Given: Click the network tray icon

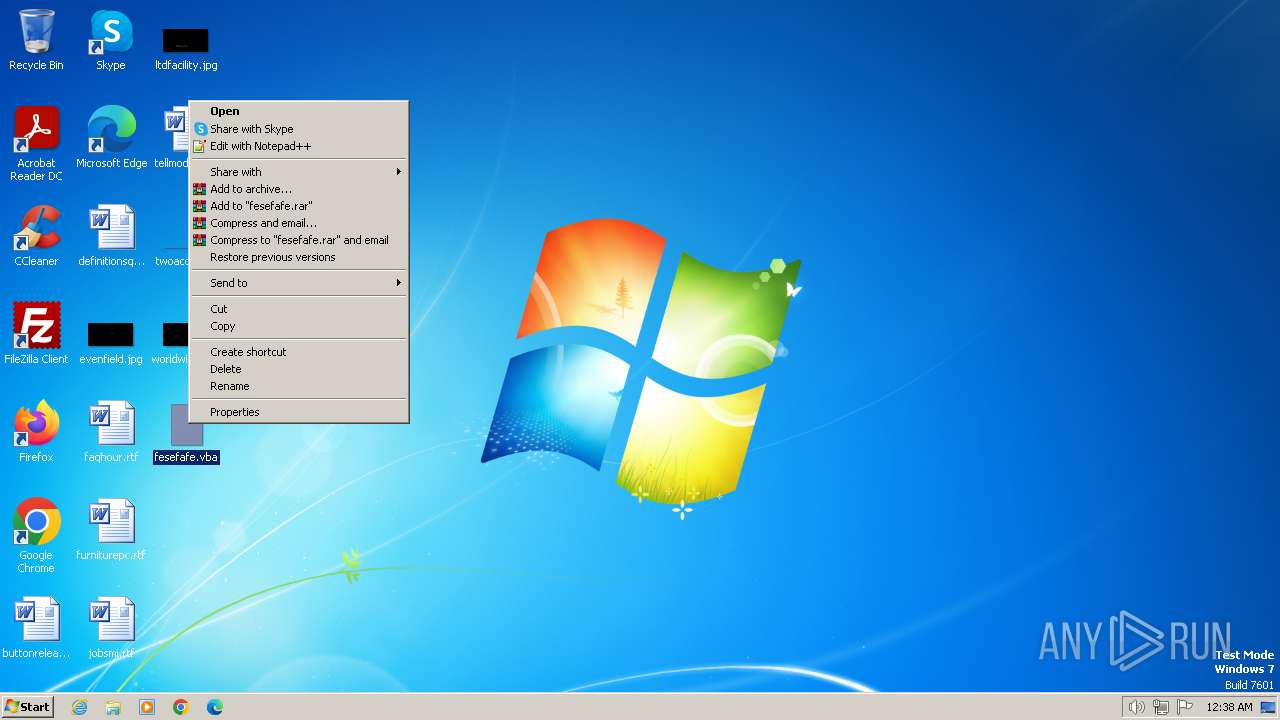Looking at the screenshot, I should pyautogui.click(x=1161, y=707).
